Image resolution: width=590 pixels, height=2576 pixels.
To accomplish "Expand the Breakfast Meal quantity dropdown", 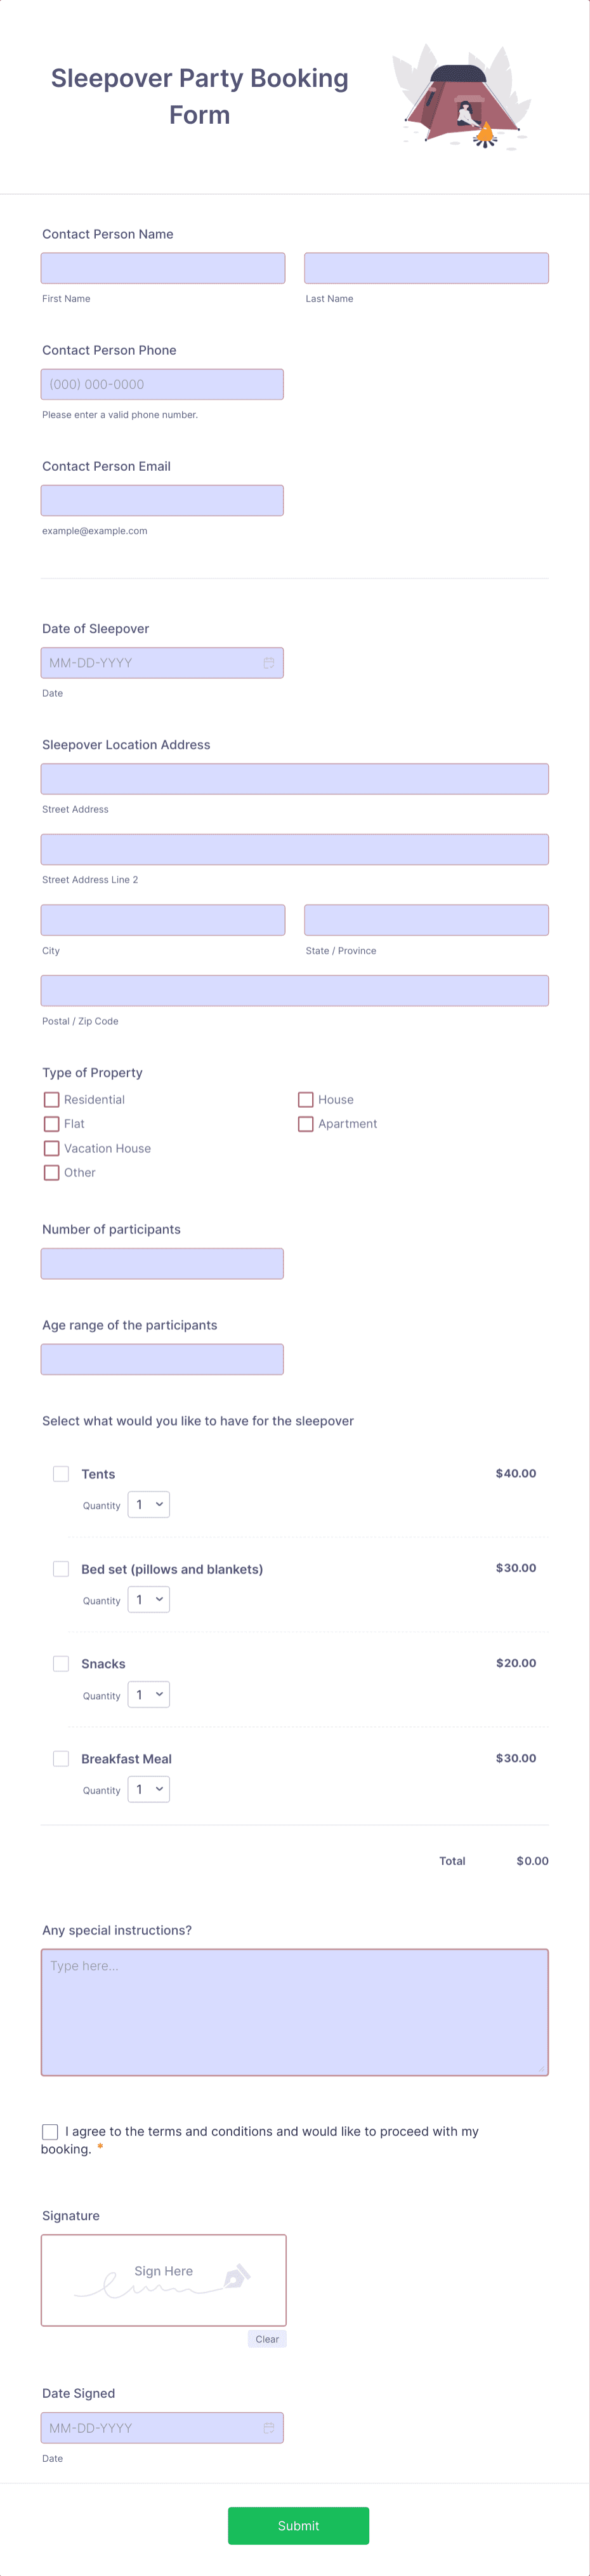I will point(149,1789).
